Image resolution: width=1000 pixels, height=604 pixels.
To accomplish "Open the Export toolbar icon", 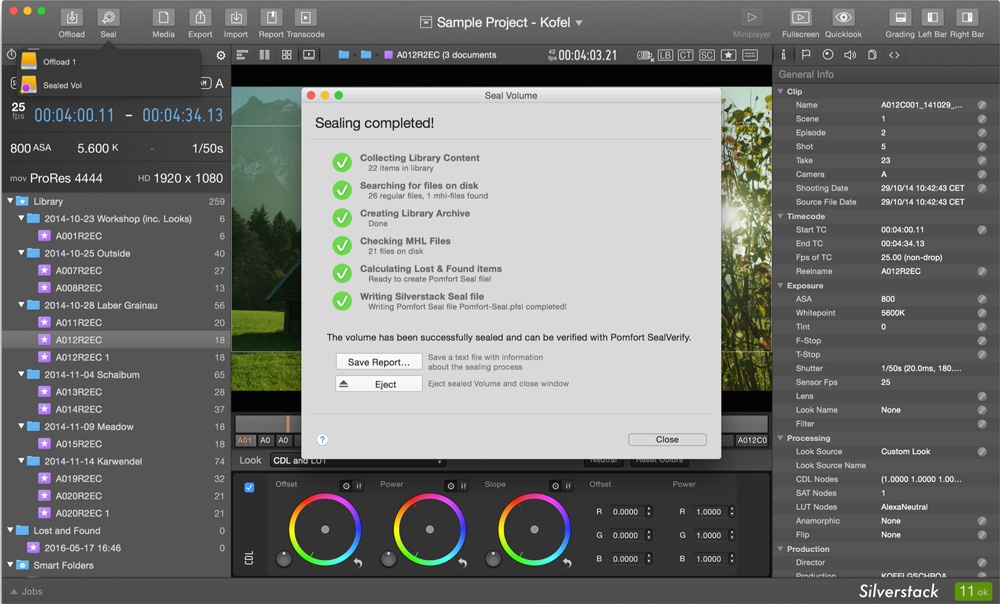I will coord(200,23).
